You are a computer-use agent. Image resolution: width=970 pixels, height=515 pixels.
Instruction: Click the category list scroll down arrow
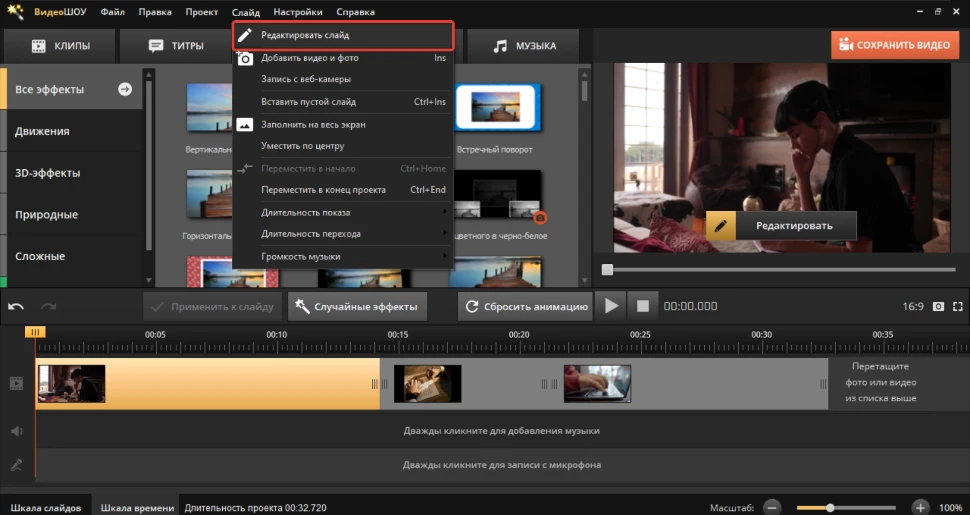click(x=148, y=280)
